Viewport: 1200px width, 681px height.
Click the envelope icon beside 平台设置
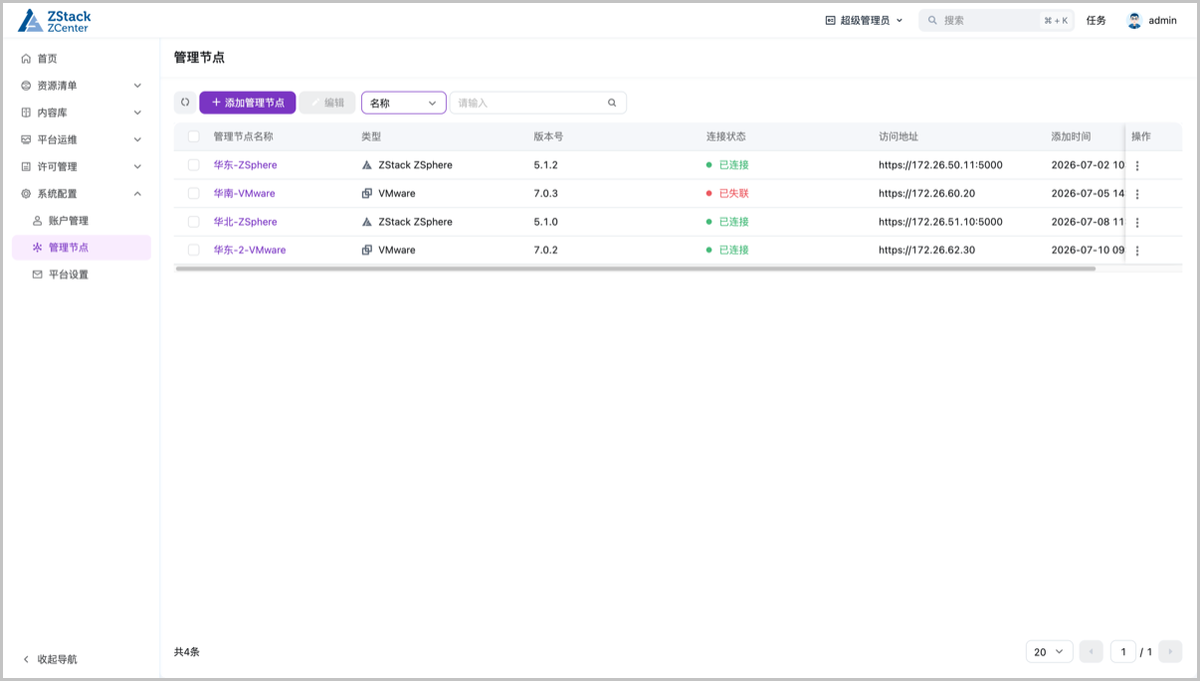[x=38, y=274]
